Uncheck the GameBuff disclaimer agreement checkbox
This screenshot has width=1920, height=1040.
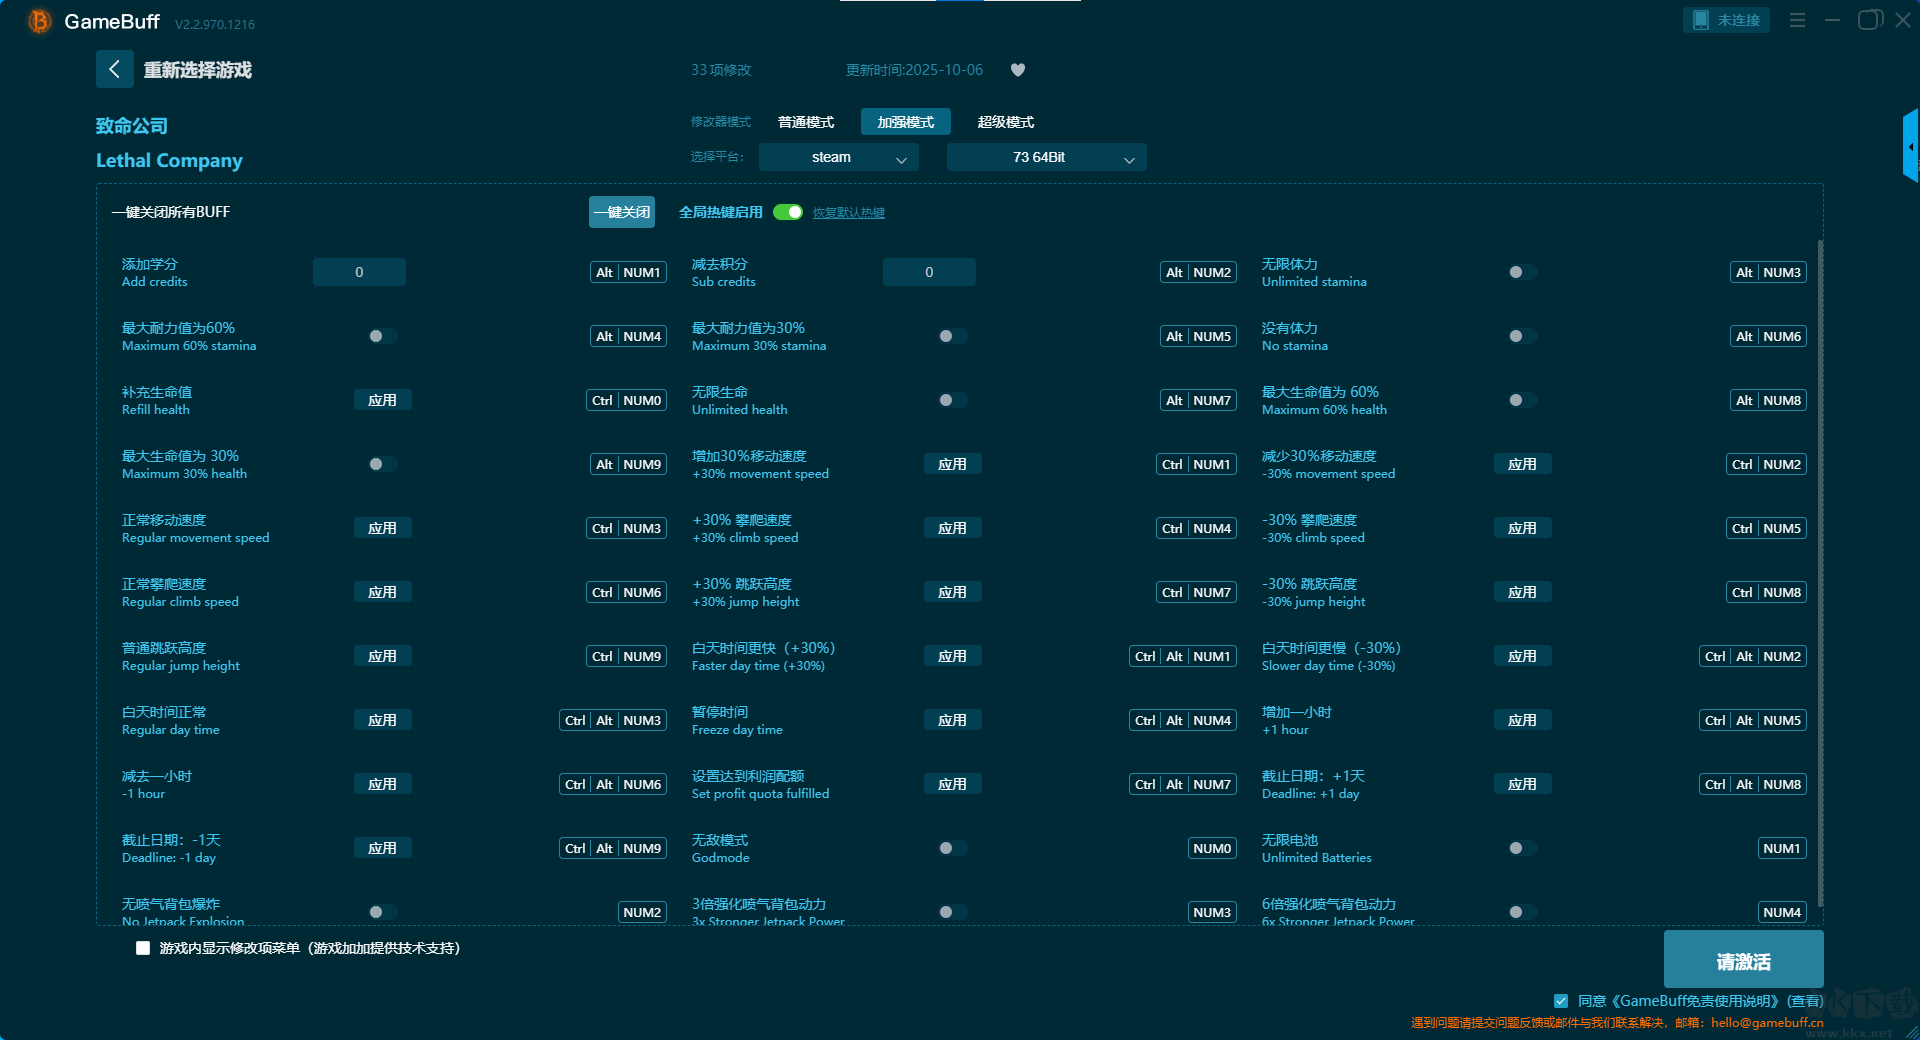[x=1561, y=1001]
